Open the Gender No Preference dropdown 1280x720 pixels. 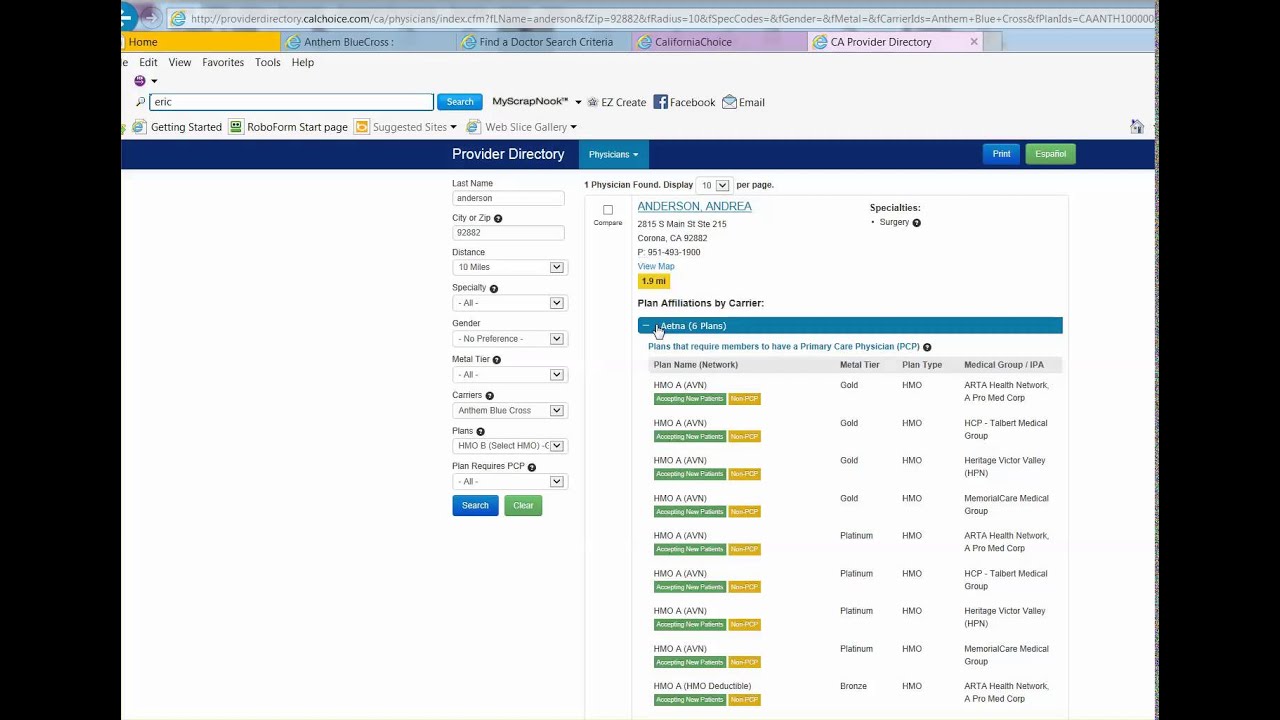click(x=509, y=339)
